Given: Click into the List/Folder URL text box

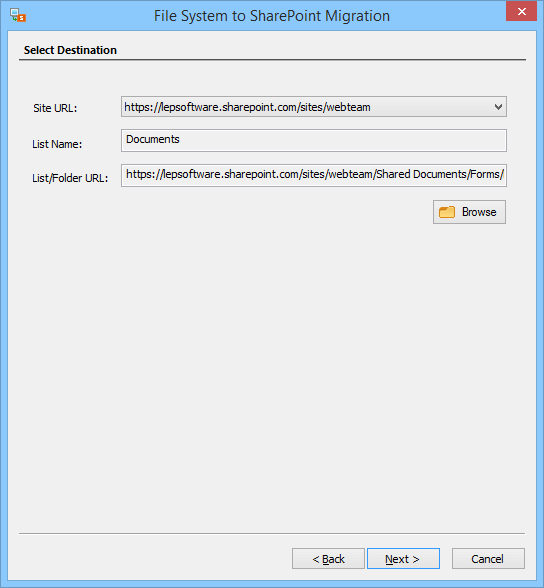Looking at the screenshot, I should coord(314,175).
